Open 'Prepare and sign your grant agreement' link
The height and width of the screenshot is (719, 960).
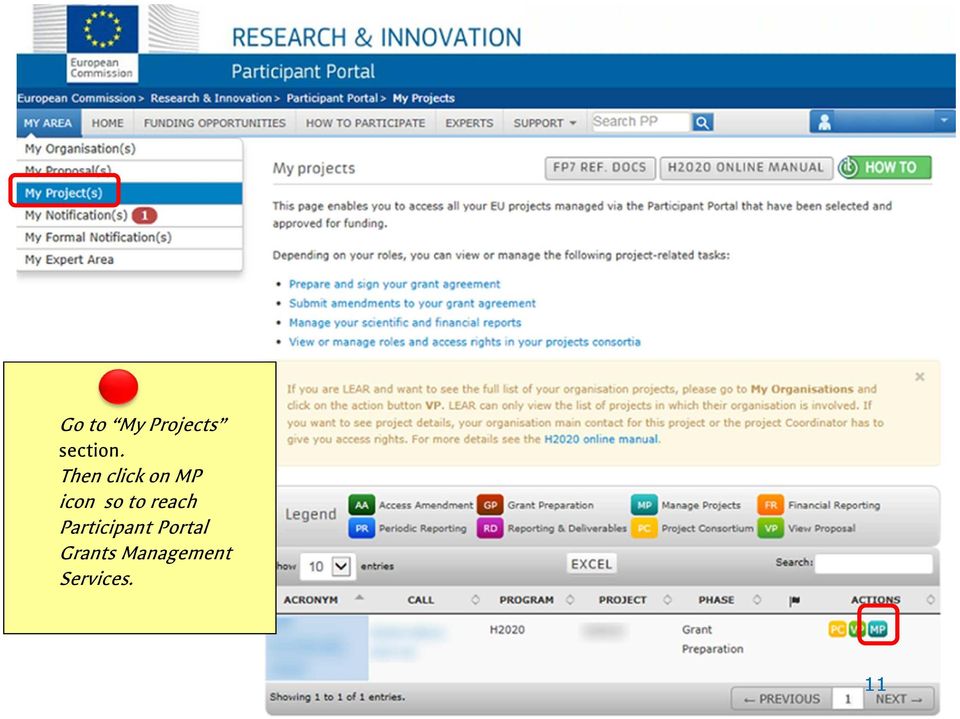click(394, 284)
